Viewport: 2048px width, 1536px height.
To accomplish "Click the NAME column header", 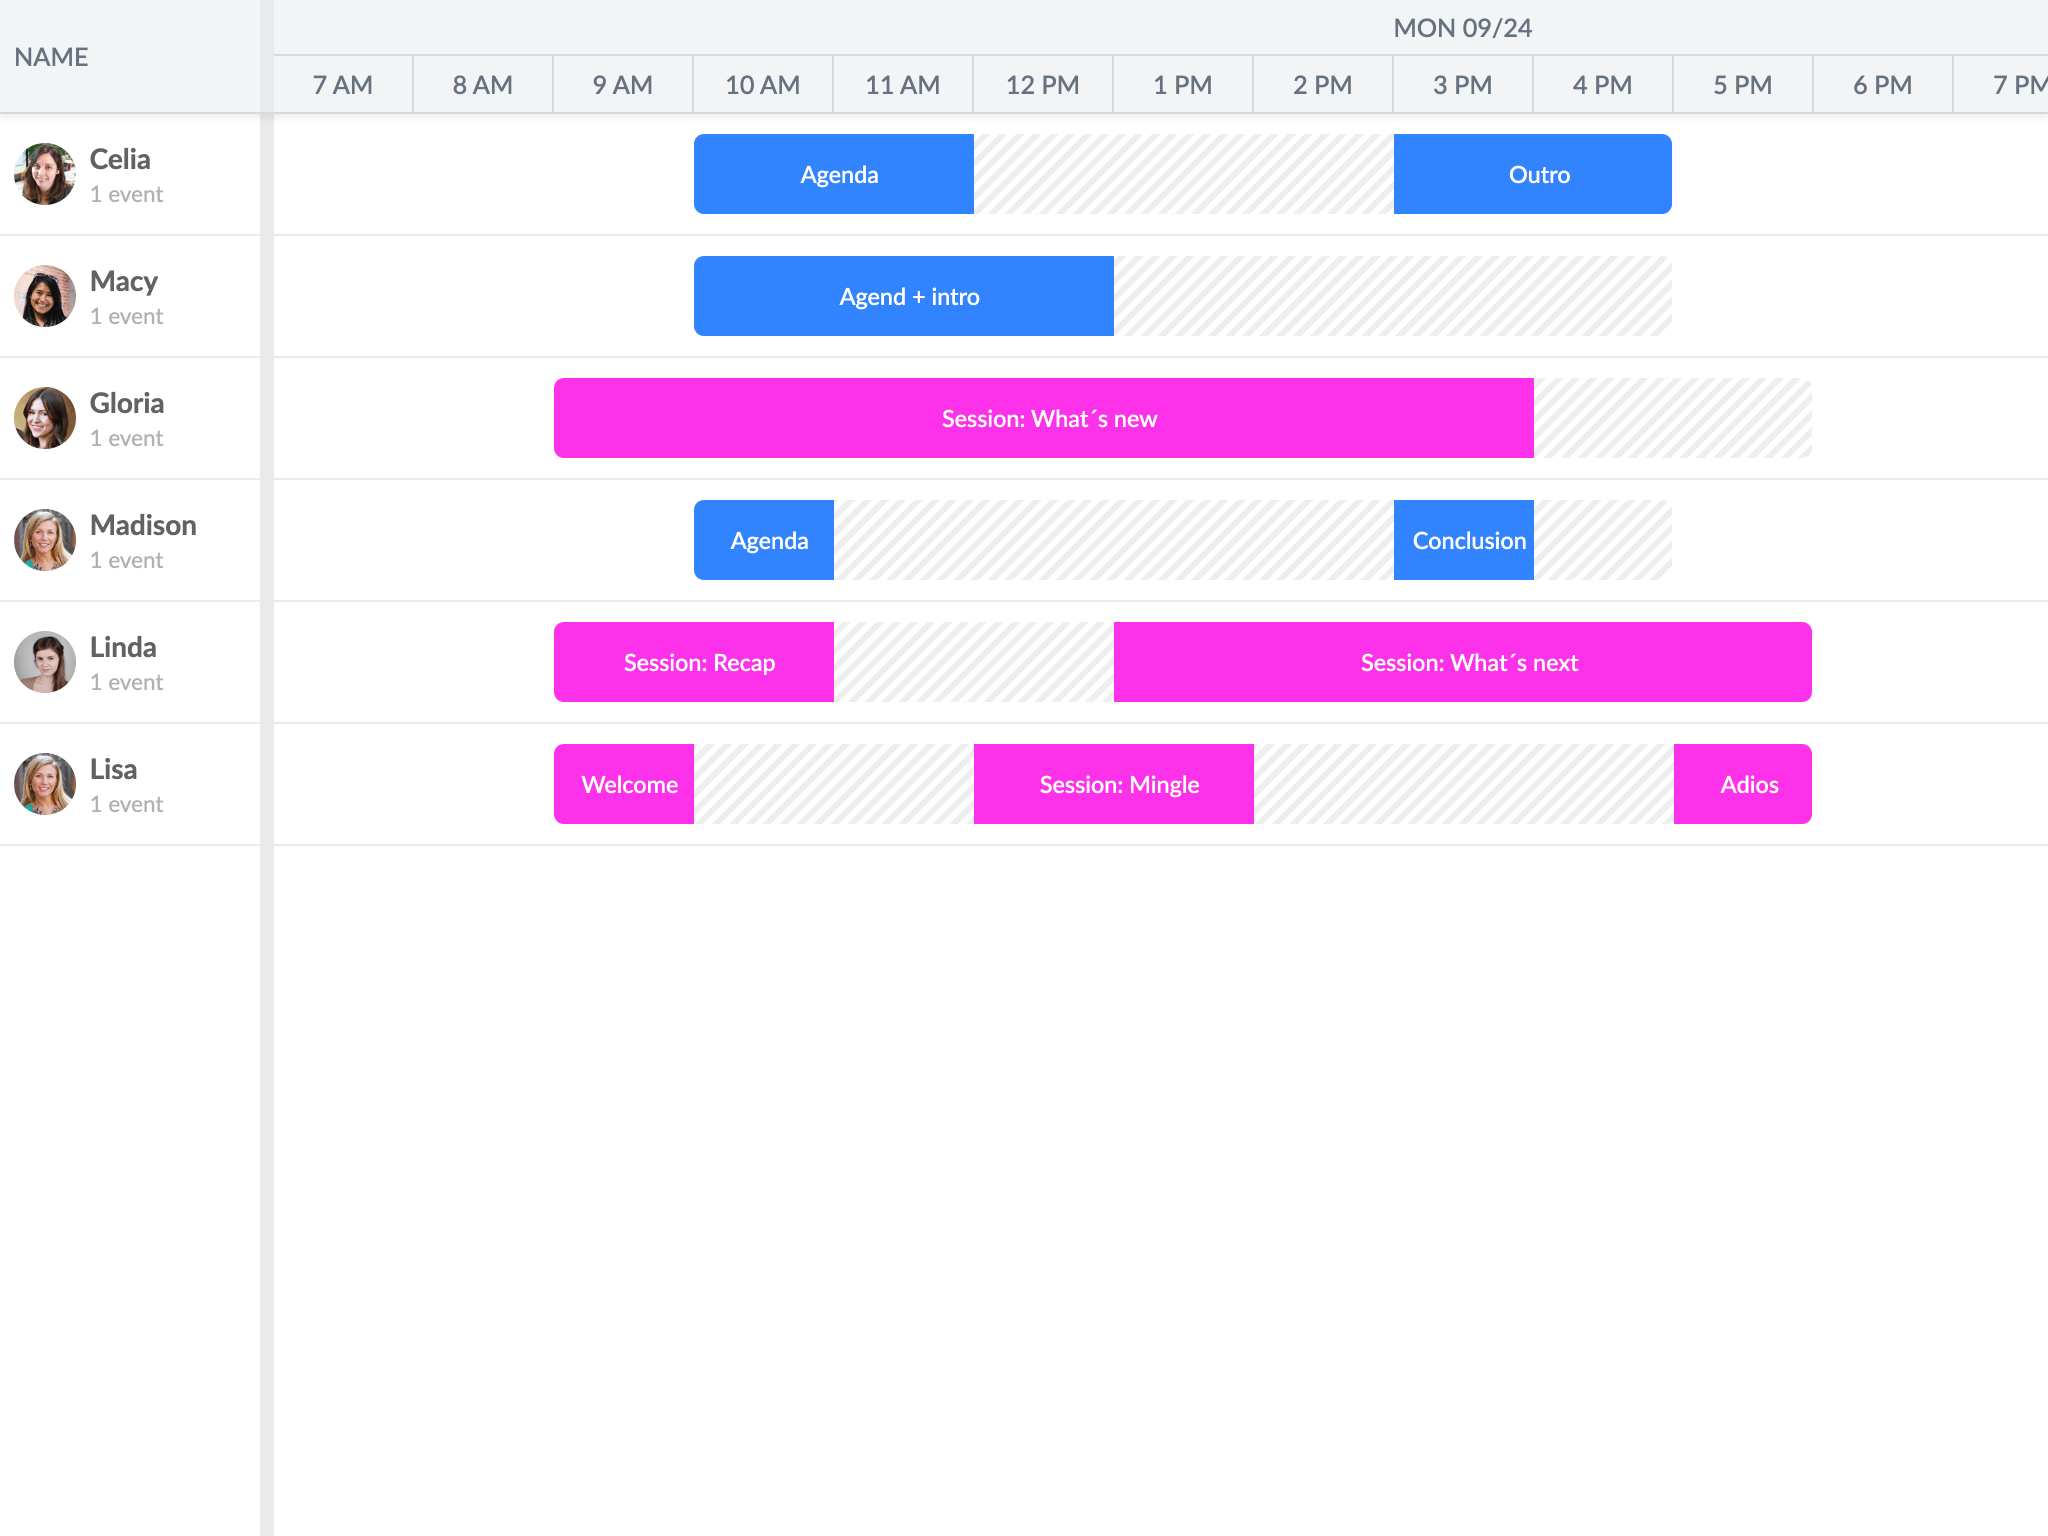I will [x=130, y=57].
